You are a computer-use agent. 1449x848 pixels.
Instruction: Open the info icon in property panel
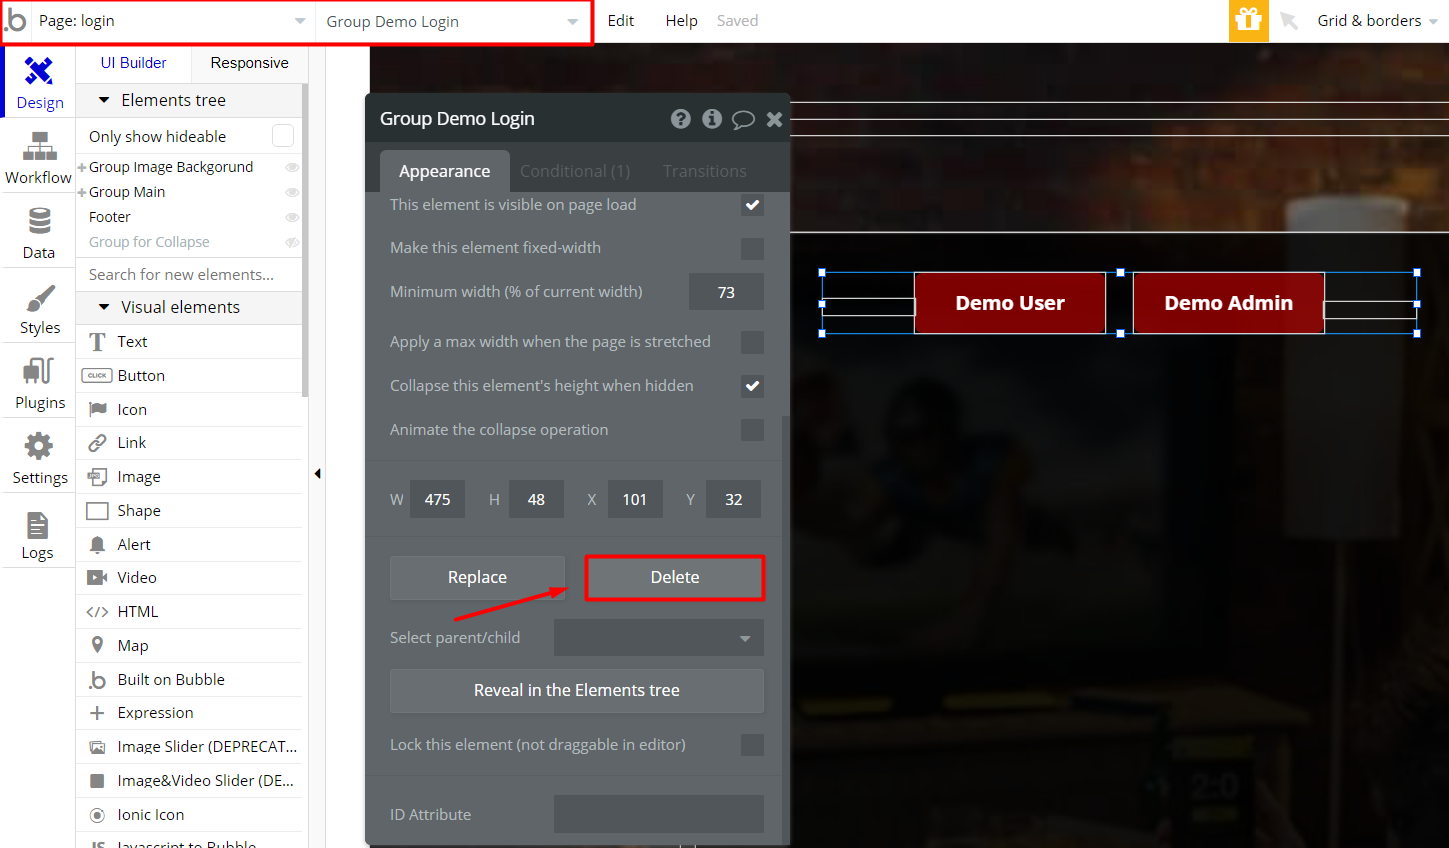click(x=712, y=119)
